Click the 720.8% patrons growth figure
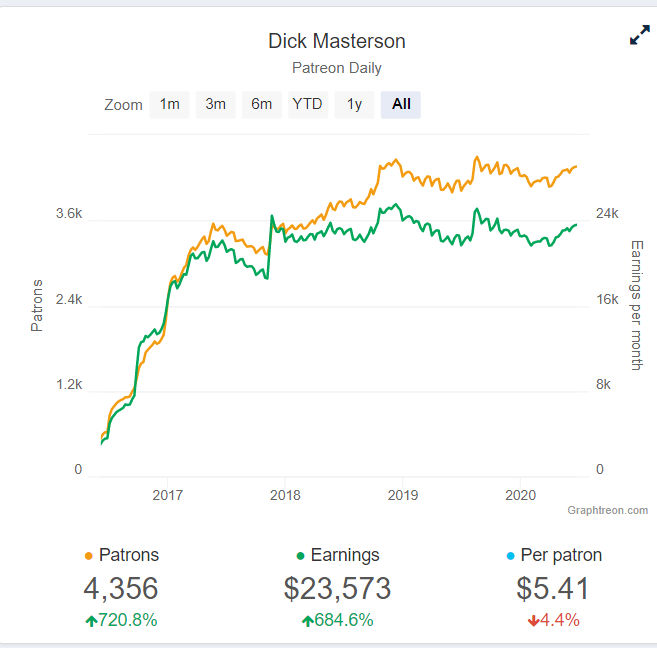657x648 pixels. click(128, 620)
